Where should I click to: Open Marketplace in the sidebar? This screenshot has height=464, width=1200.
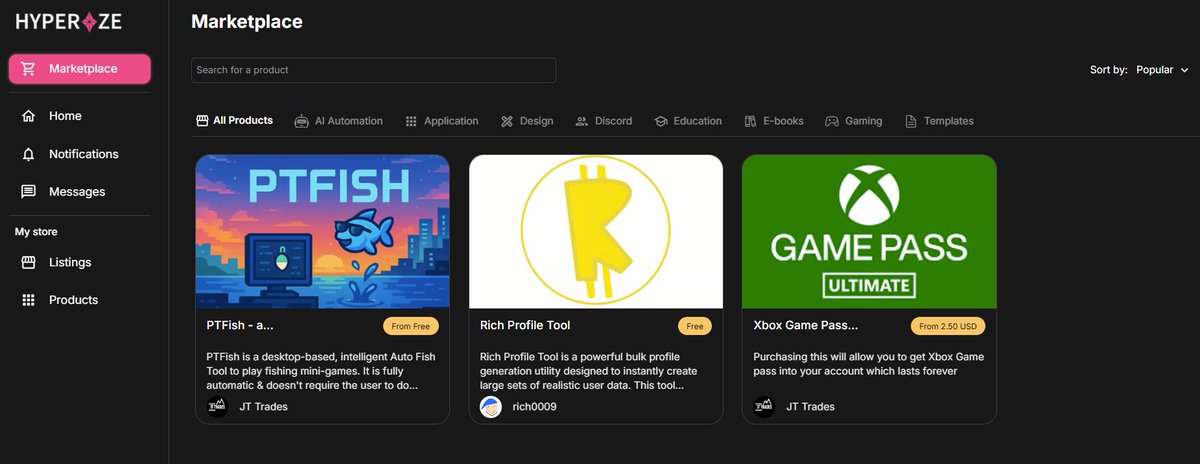(80, 69)
